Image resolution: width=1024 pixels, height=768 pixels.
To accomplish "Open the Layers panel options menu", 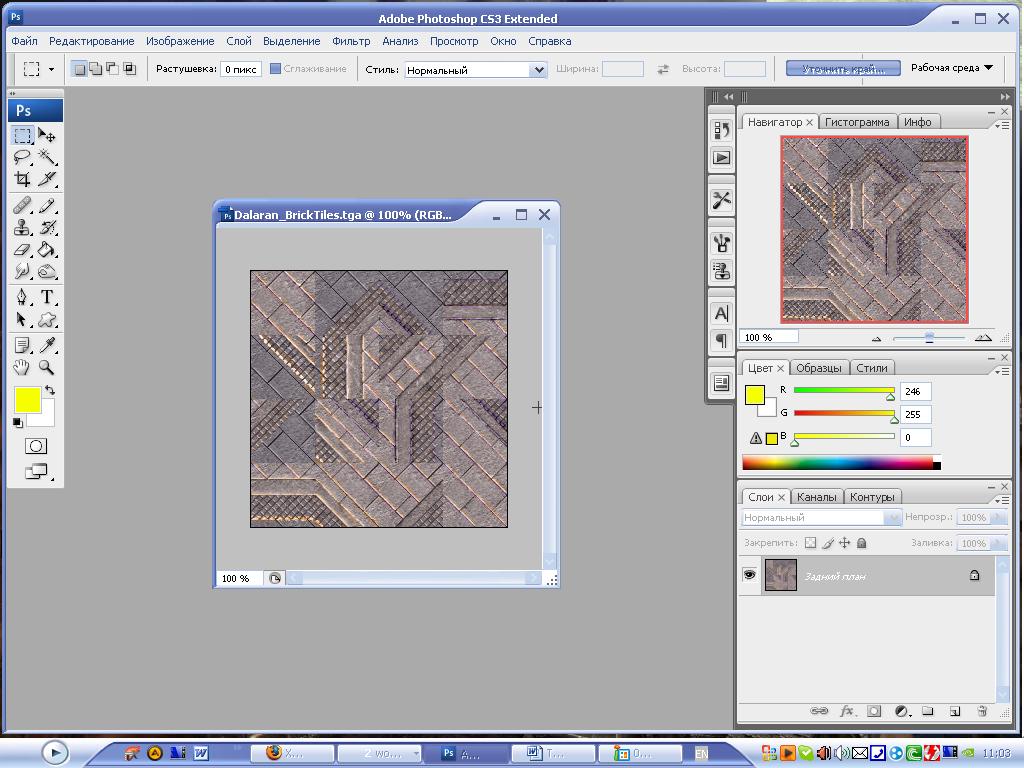I will tap(1003, 499).
